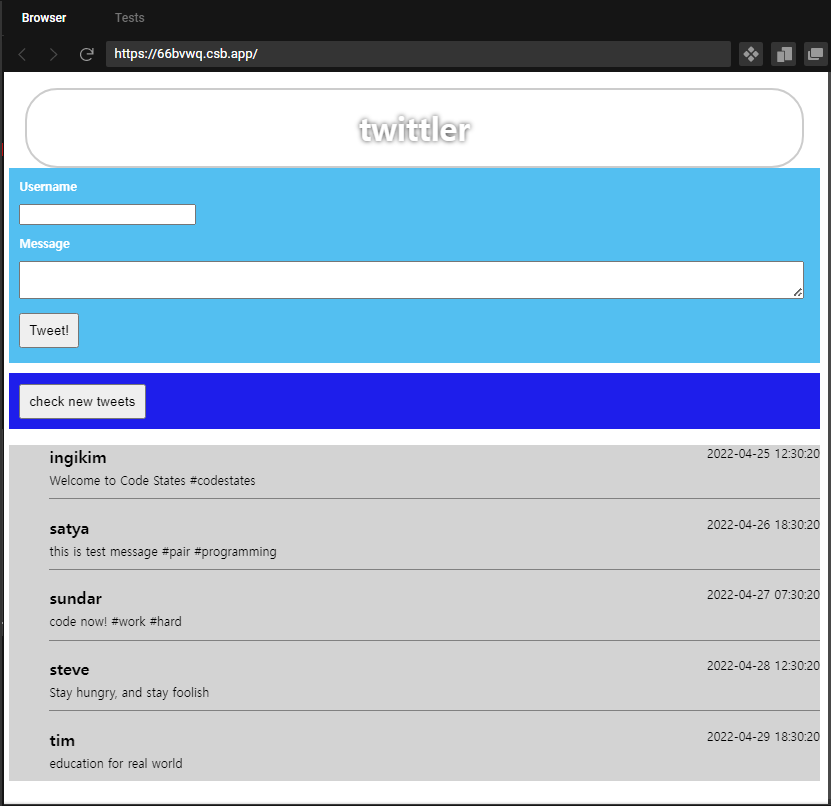The image size is (831, 806).
Task: Grab the Message textarea resize handle
Action: [x=798, y=293]
